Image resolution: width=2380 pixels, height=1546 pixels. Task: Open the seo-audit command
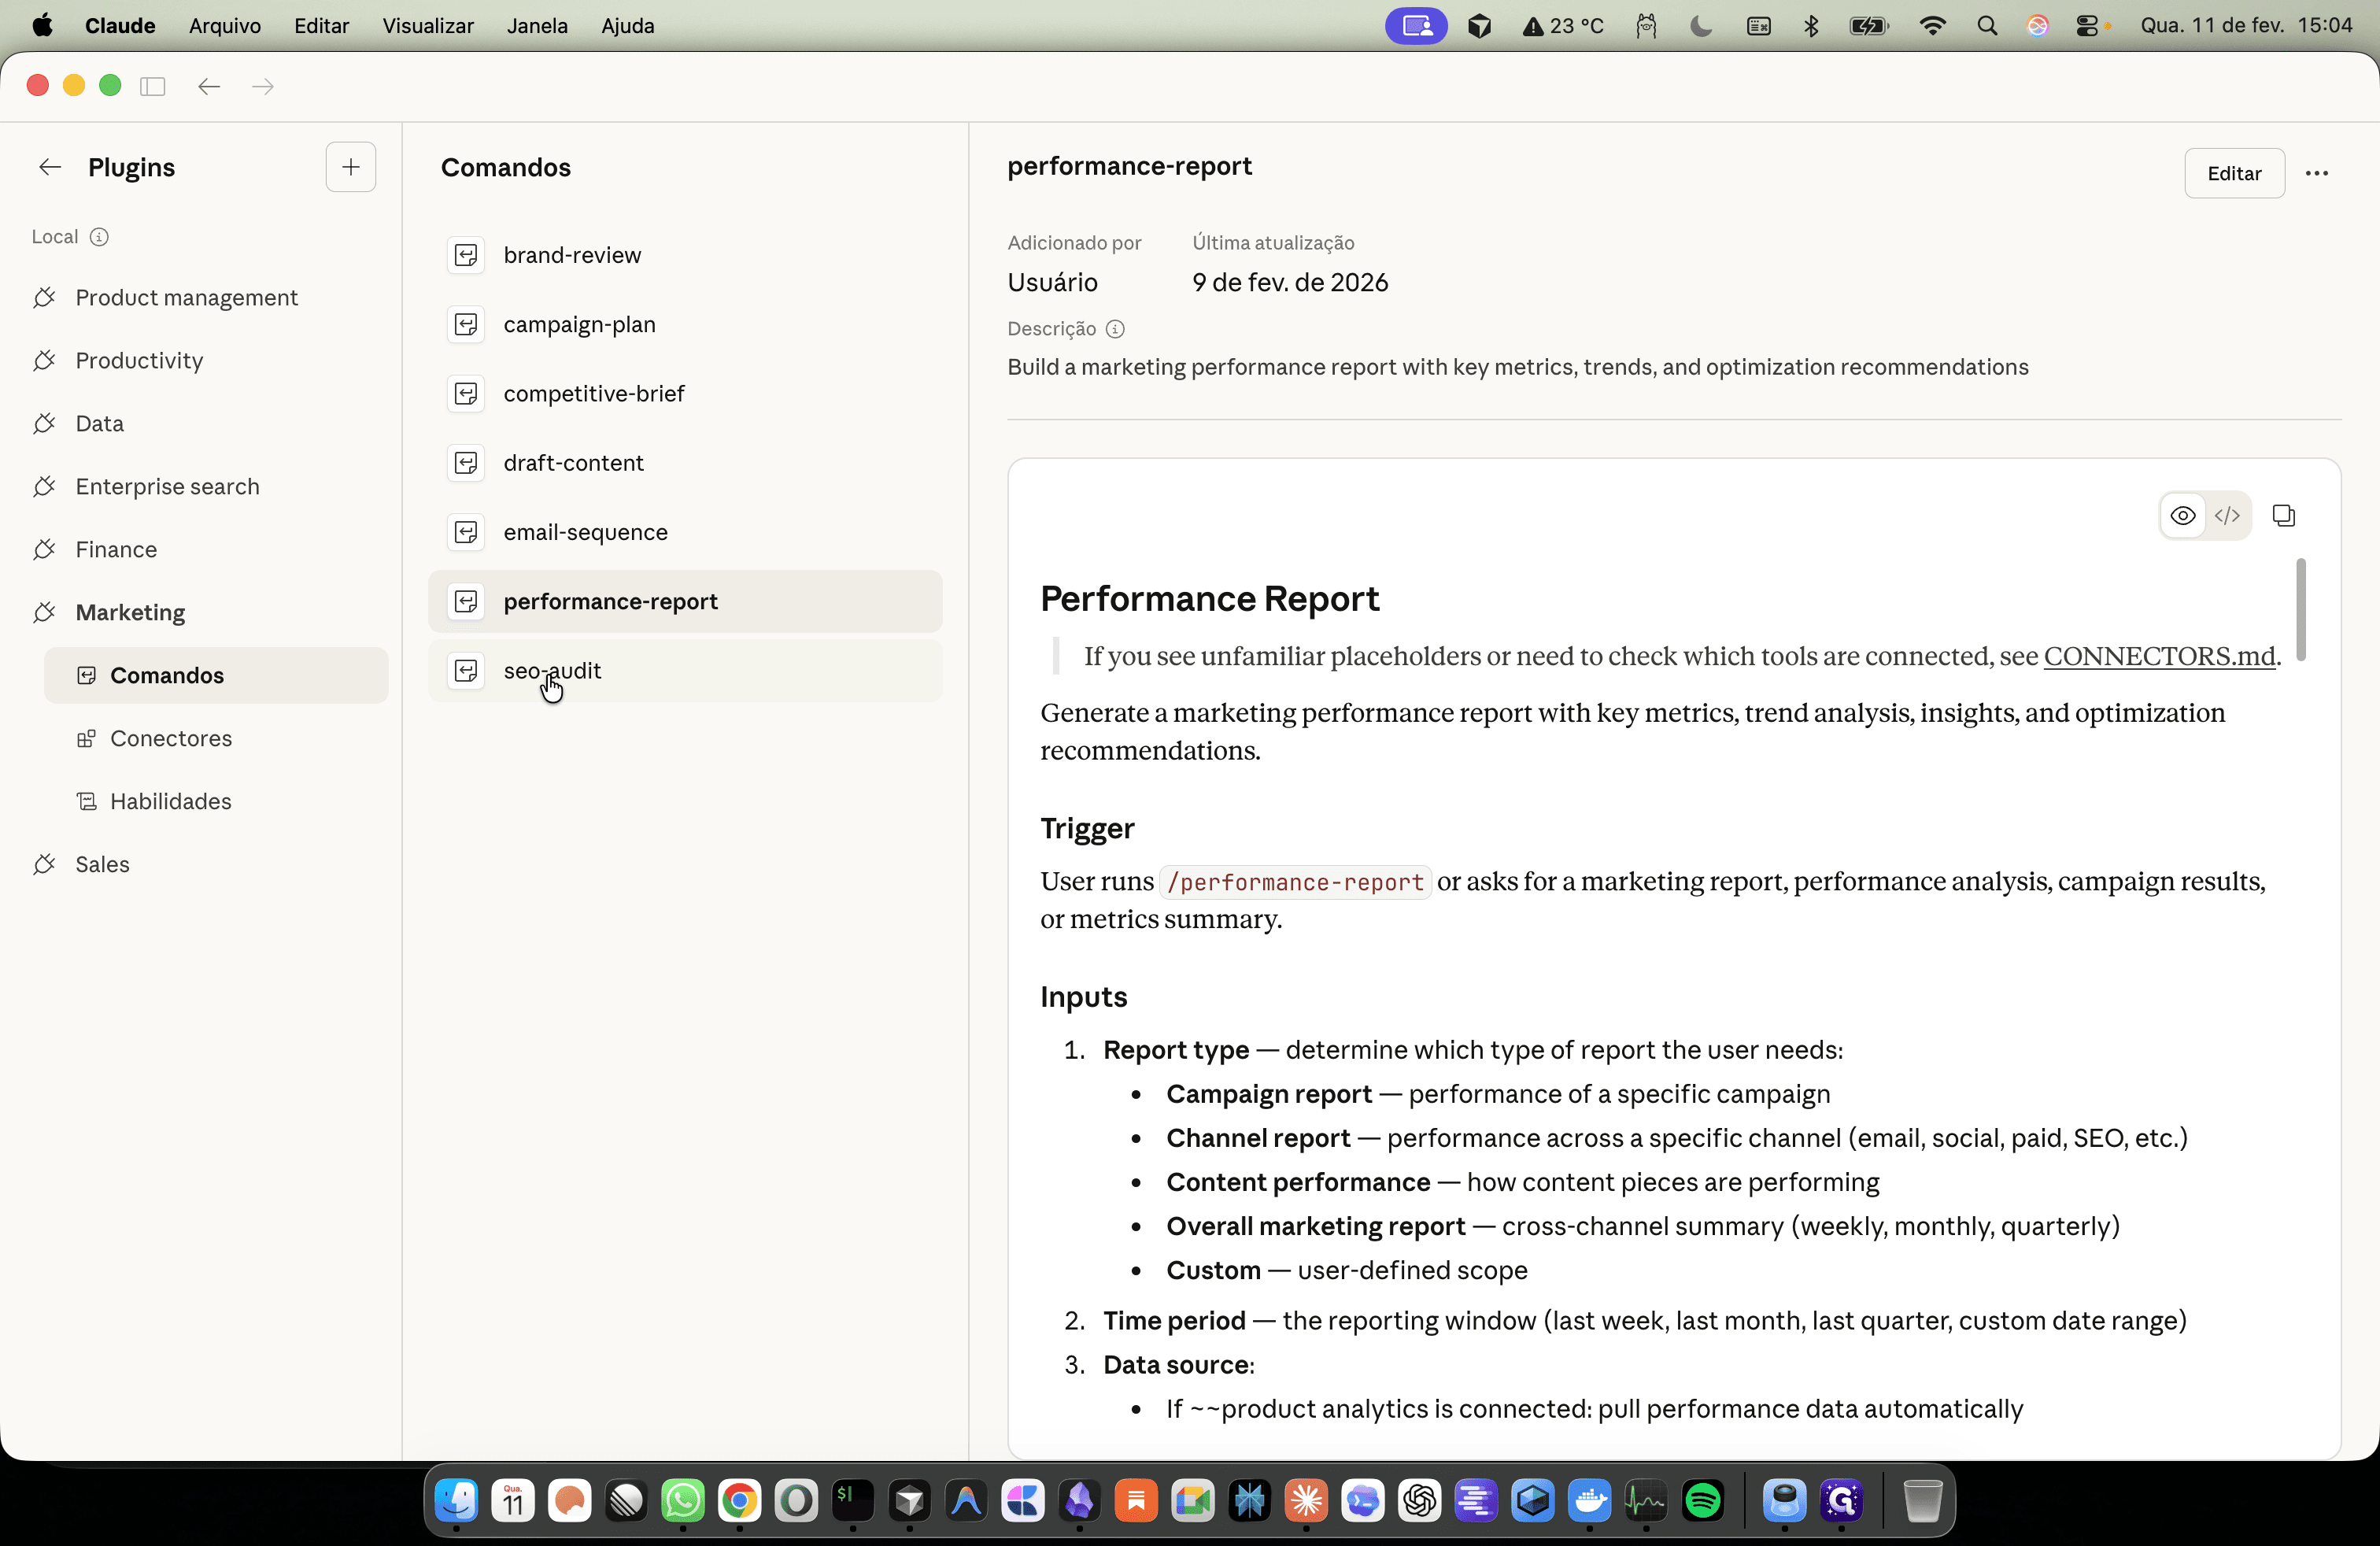(x=685, y=670)
